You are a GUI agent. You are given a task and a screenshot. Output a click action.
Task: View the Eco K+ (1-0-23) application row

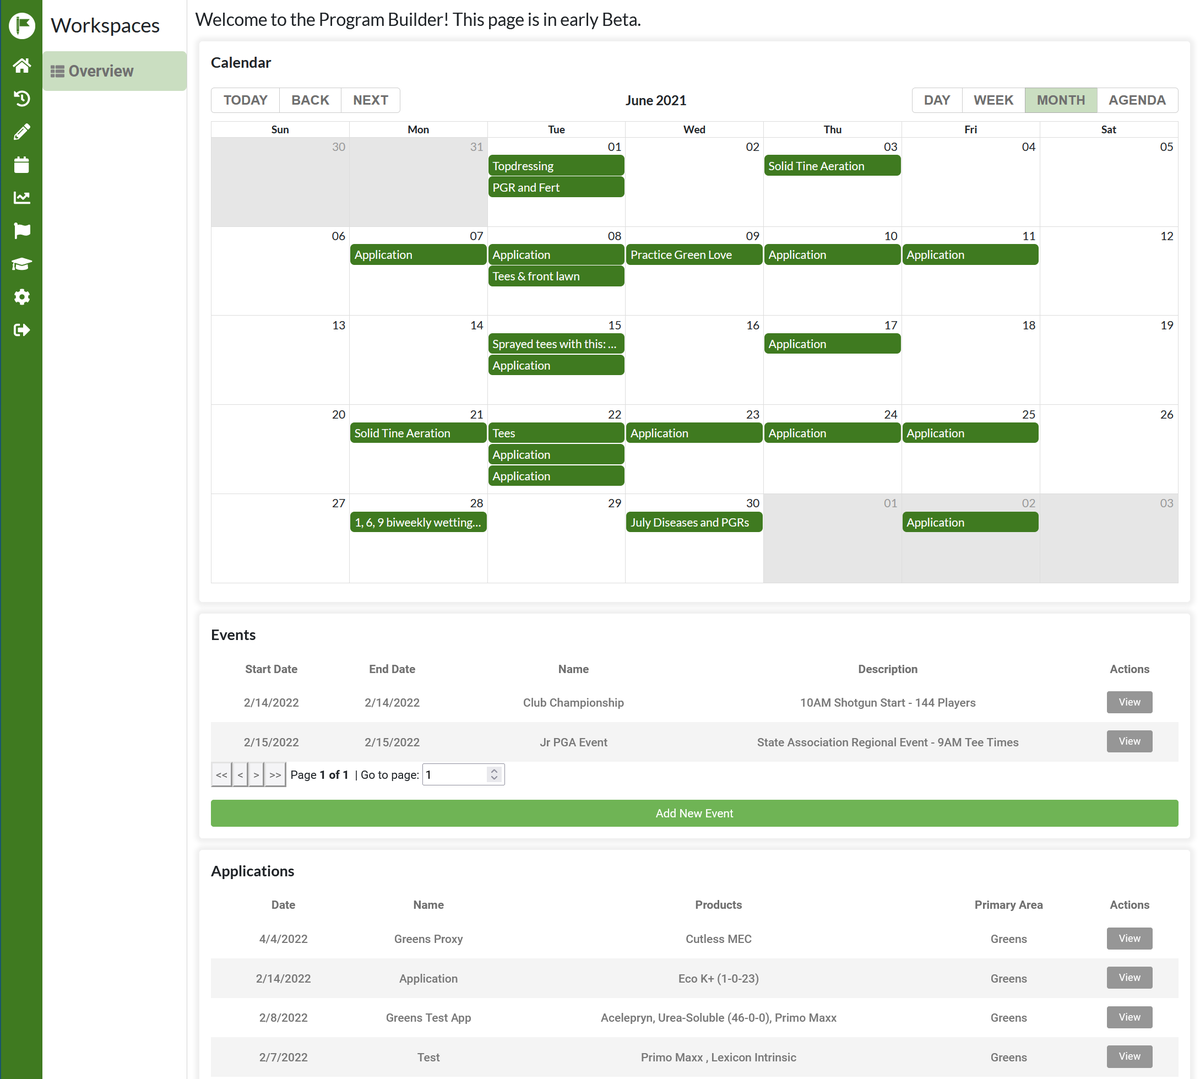1129,977
